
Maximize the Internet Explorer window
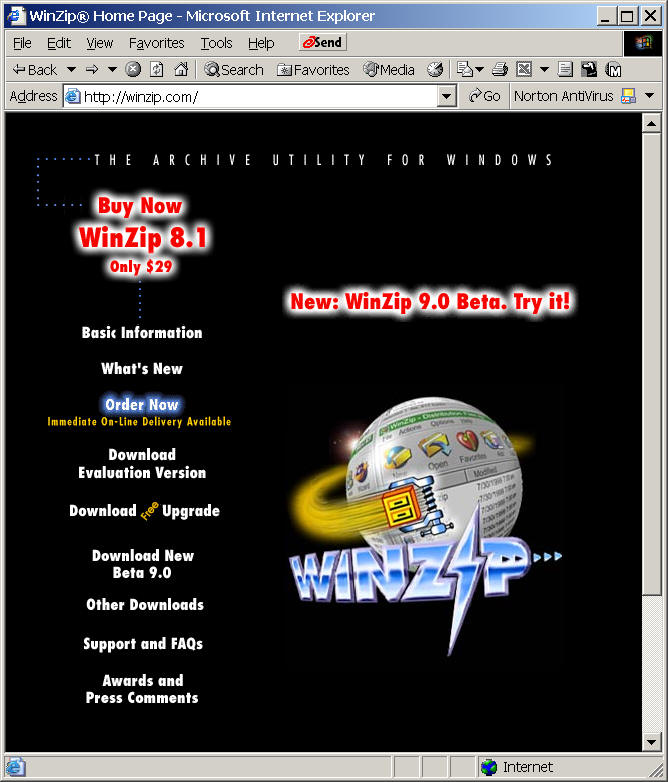627,16
